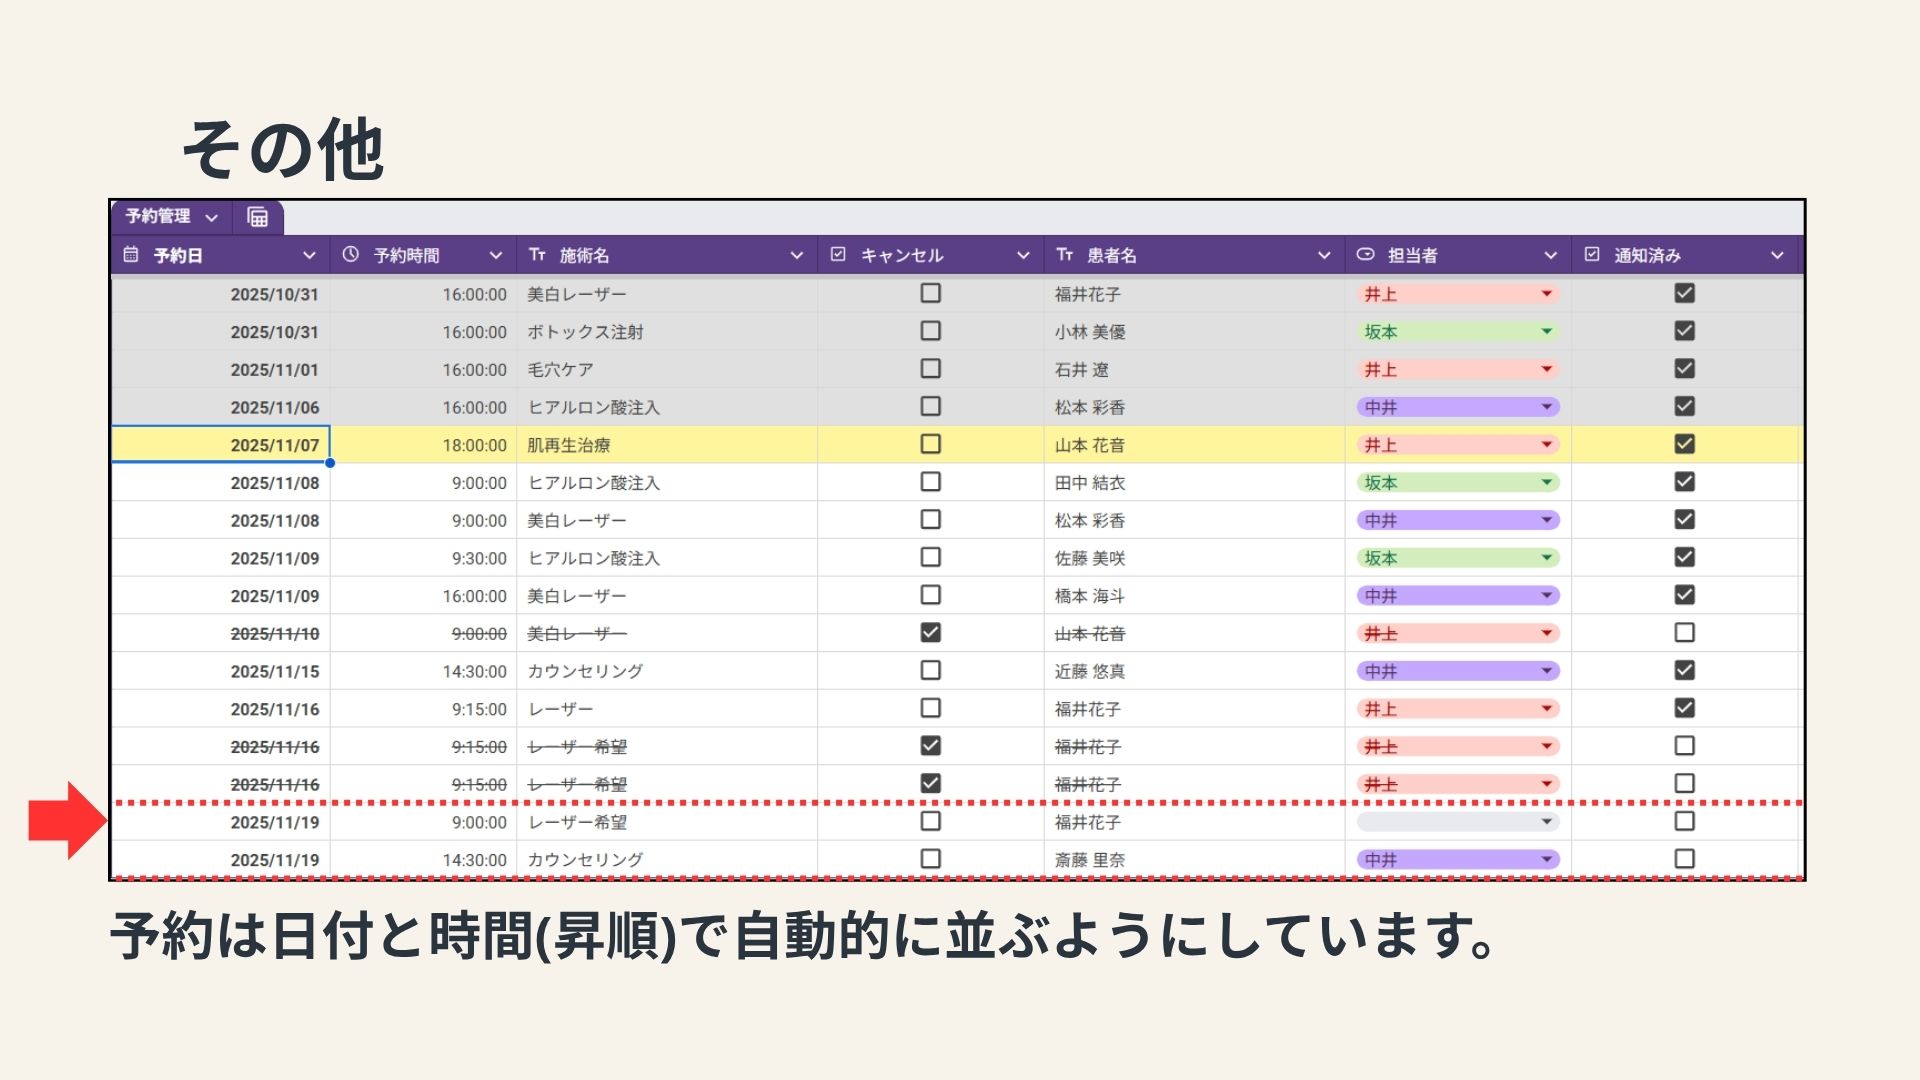Check 通知済み box for 斎藤 里奈 row
The height and width of the screenshot is (1080, 1920).
(x=1684, y=859)
